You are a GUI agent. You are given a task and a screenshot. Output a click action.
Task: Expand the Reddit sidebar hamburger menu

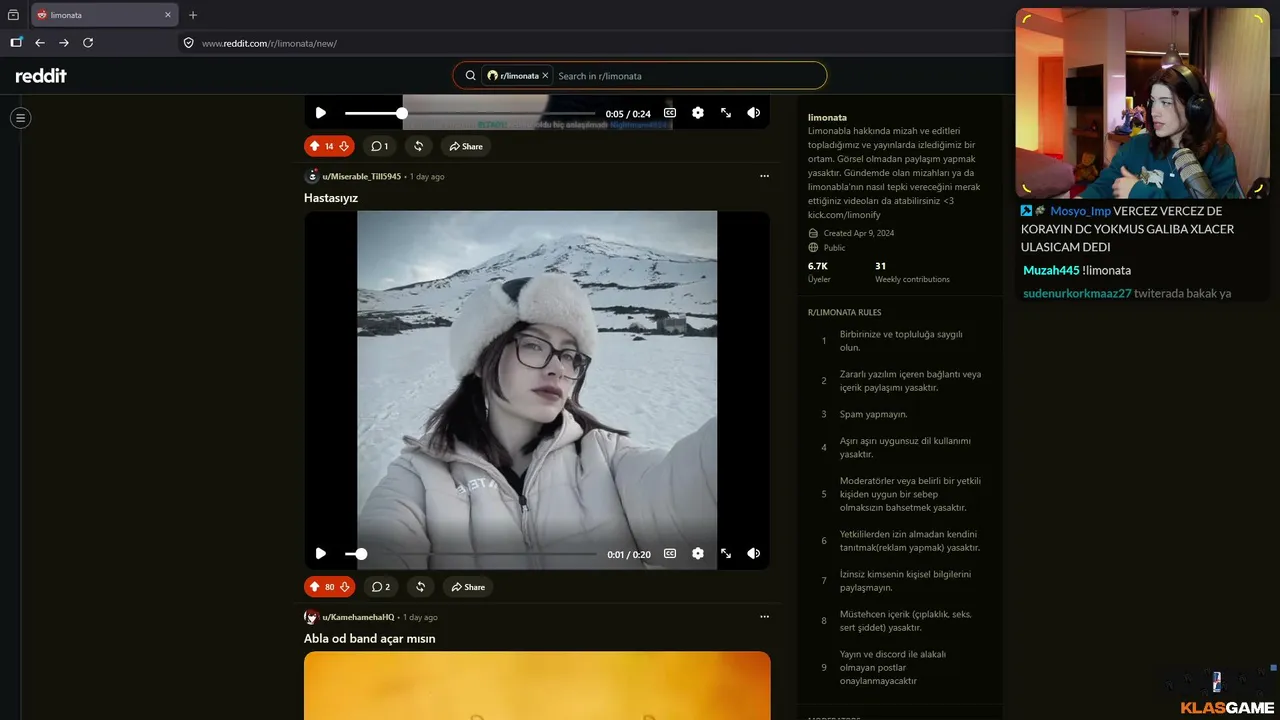point(20,118)
